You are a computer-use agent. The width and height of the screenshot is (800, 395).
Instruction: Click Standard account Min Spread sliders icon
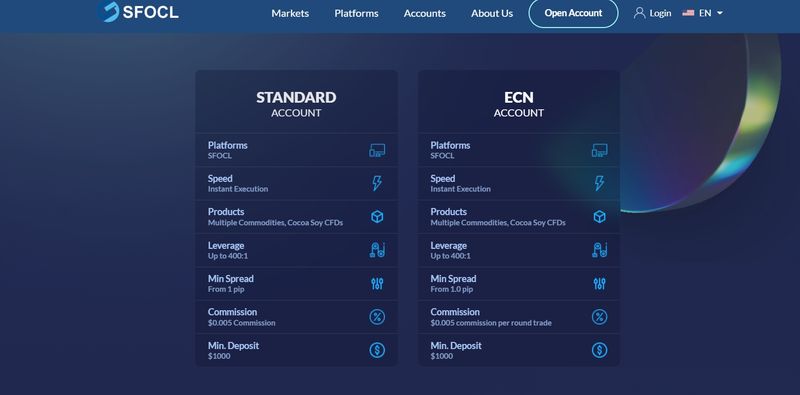377,284
